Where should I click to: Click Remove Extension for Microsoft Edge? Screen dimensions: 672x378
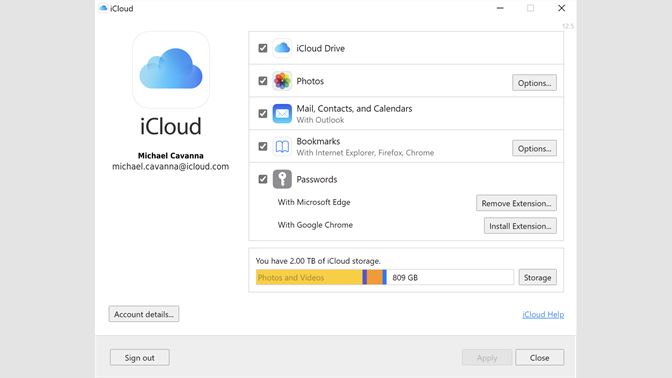click(x=516, y=203)
